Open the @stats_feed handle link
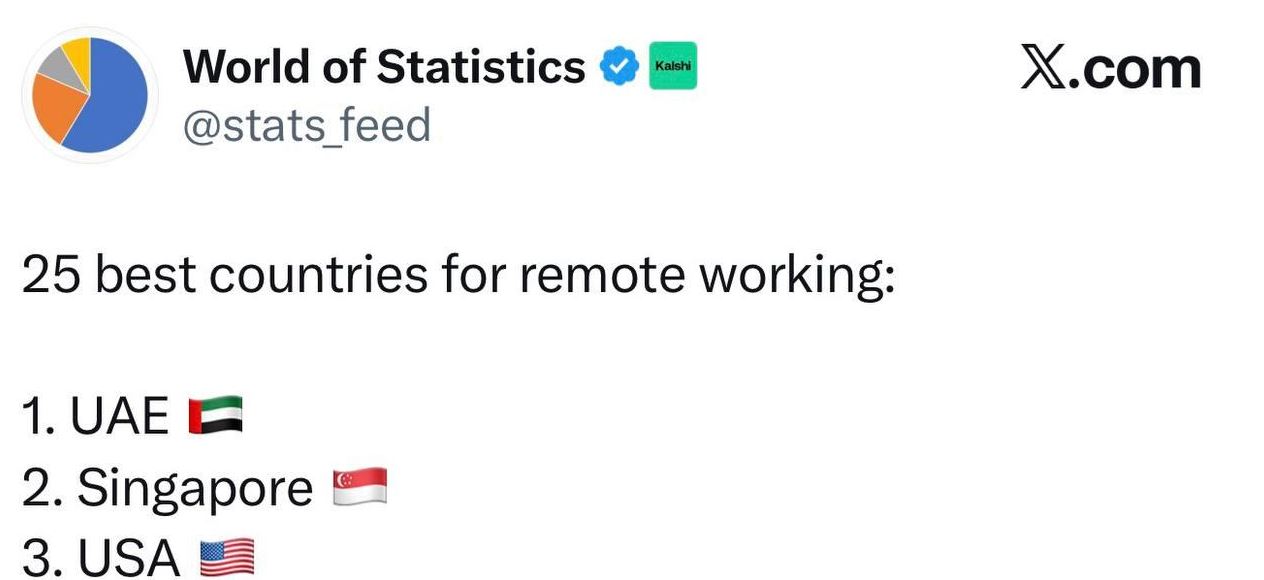 (x=306, y=126)
